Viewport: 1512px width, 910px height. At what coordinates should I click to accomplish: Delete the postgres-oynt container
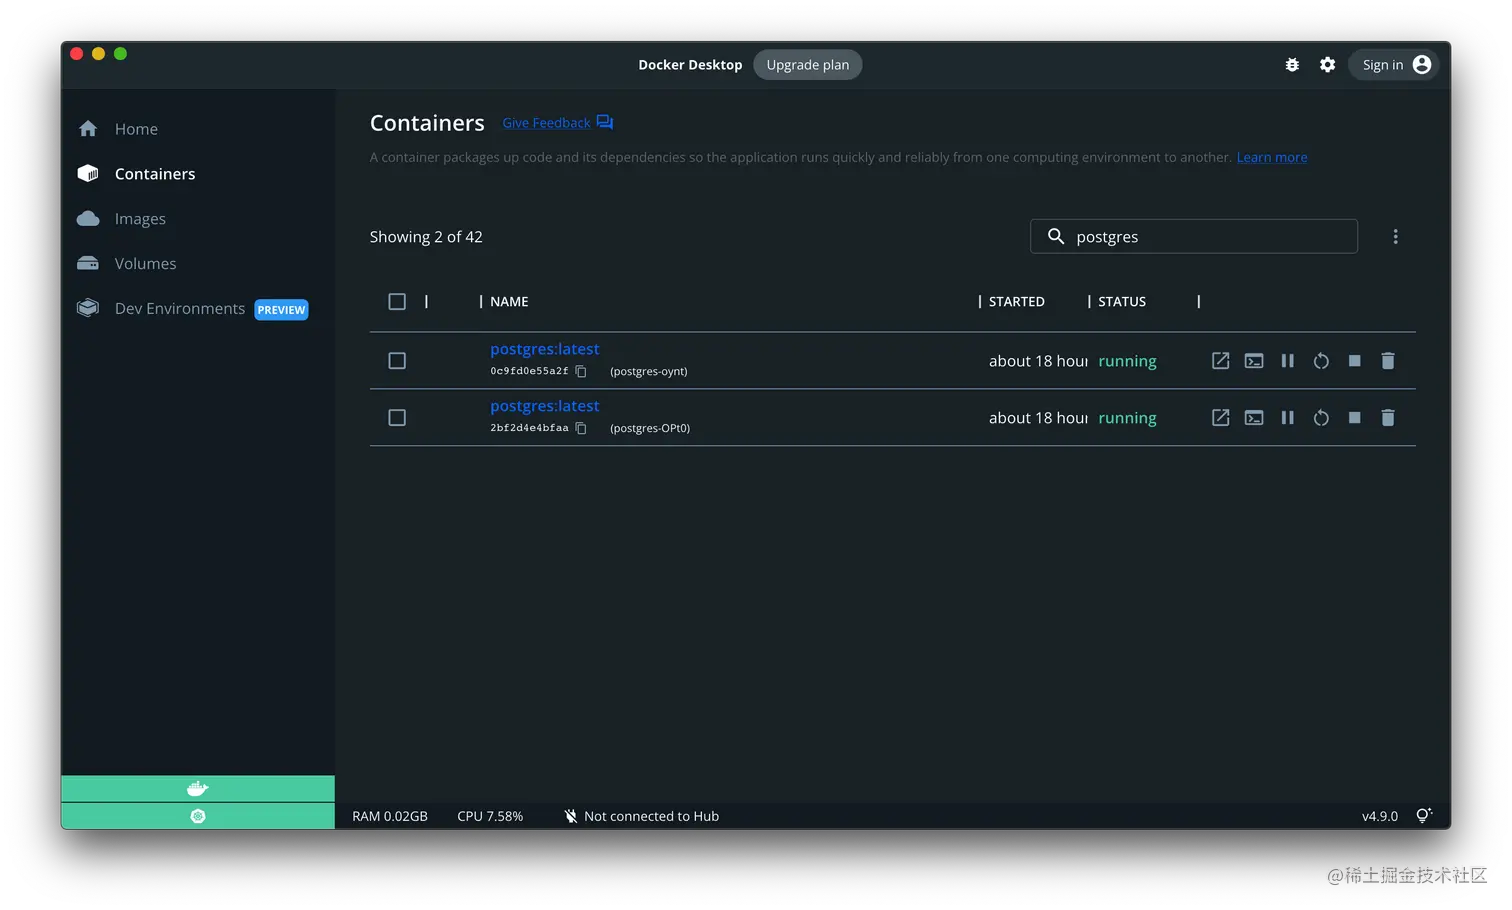tap(1388, 361)
